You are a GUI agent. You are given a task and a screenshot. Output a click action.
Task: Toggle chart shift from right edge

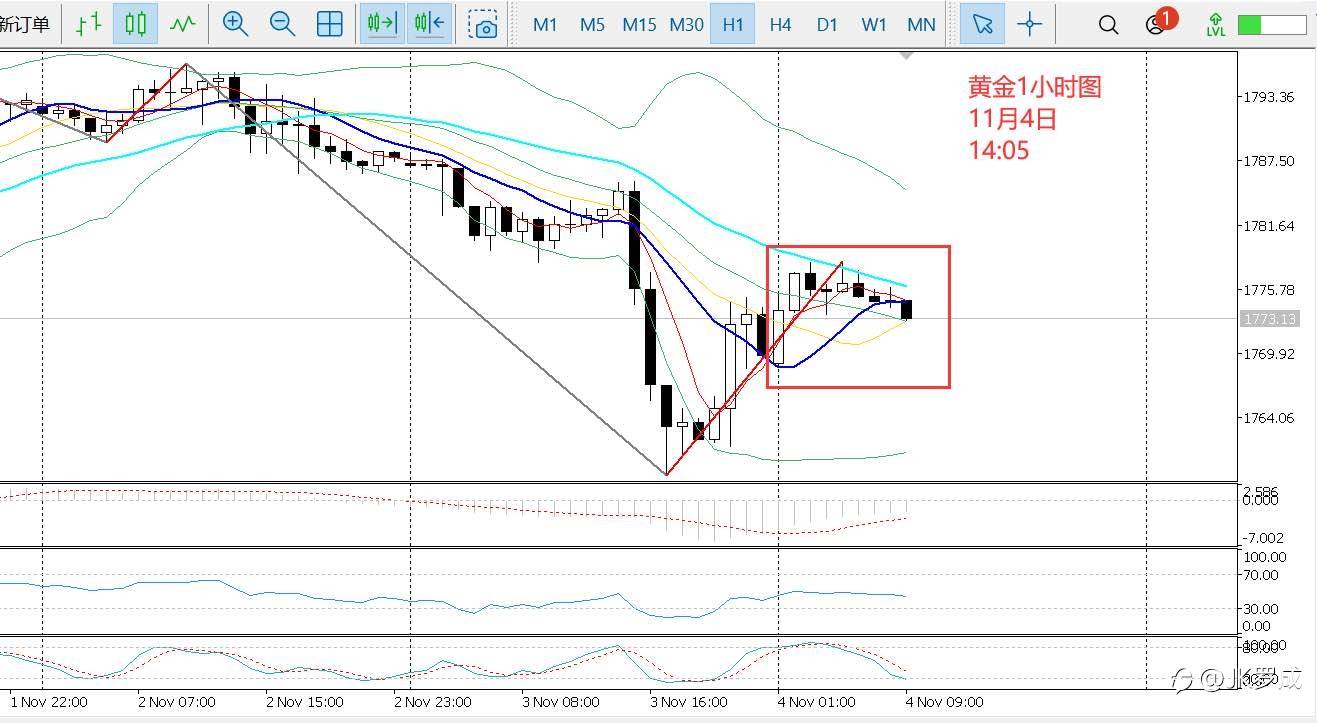pos(430,24)
